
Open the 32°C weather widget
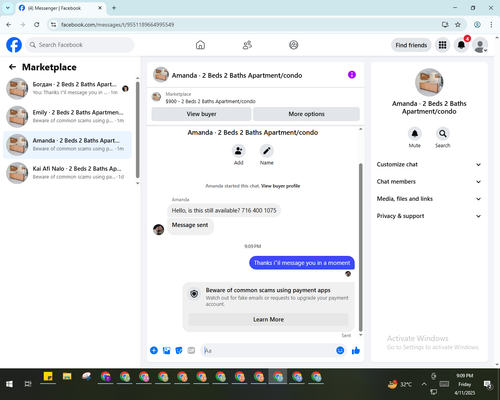coord(400,384)
